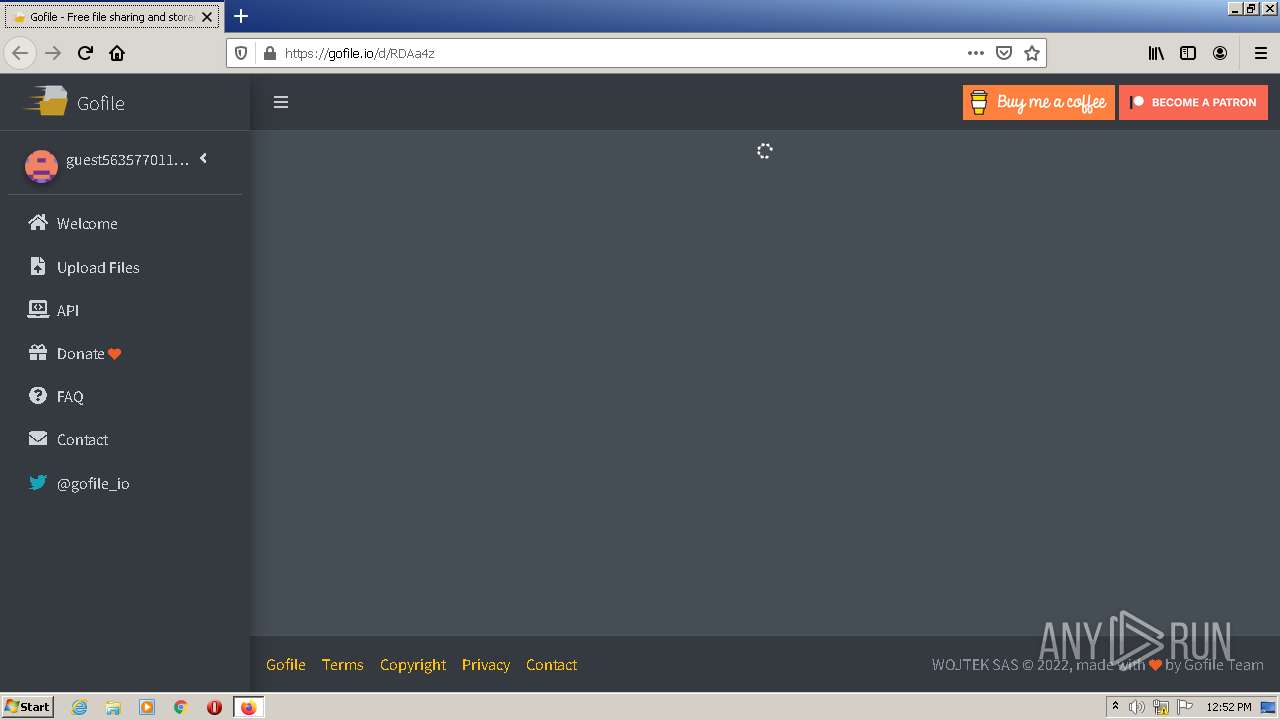Image resolution: width=1280 pixels, height=720 pixels.
Task: Open the Copyright footer link
Action: (x=413, y=664)
